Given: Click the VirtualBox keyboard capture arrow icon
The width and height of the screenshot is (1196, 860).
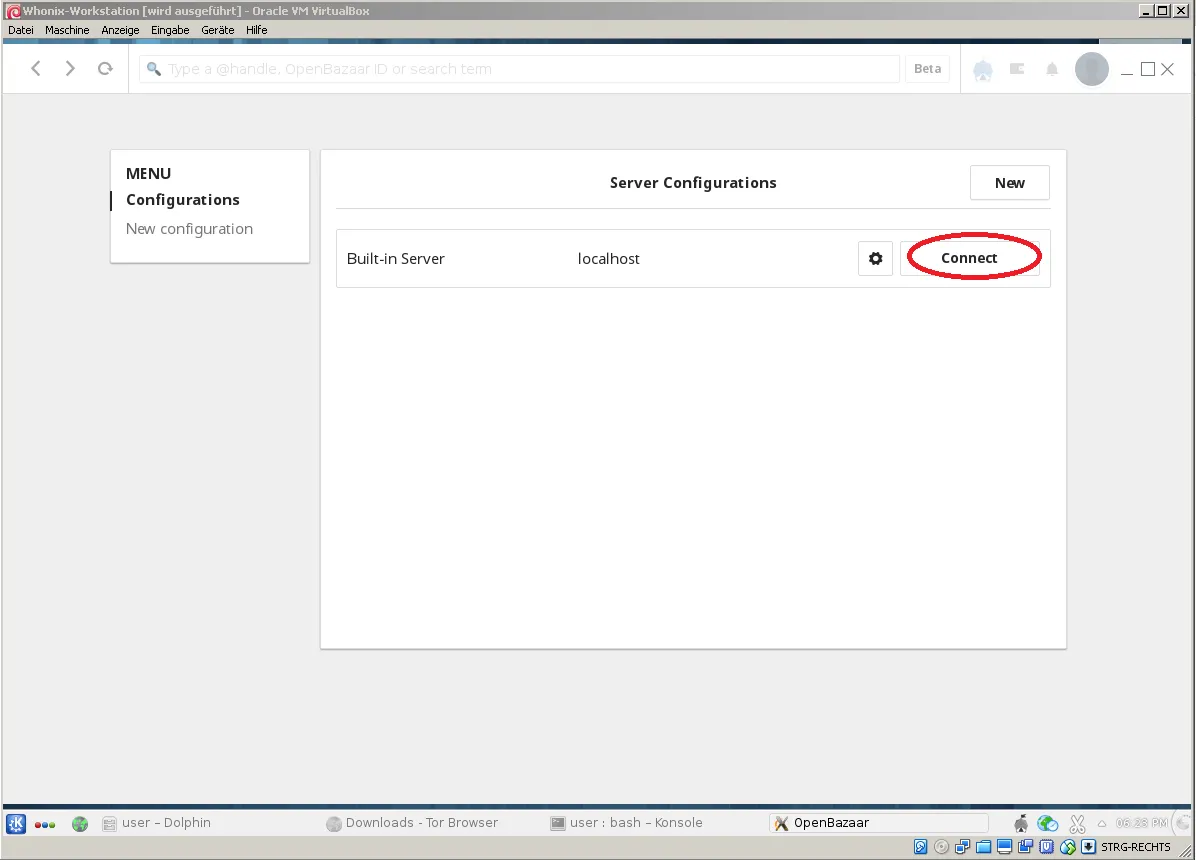Looking at the screenshot, I should tap(1088, 846).
